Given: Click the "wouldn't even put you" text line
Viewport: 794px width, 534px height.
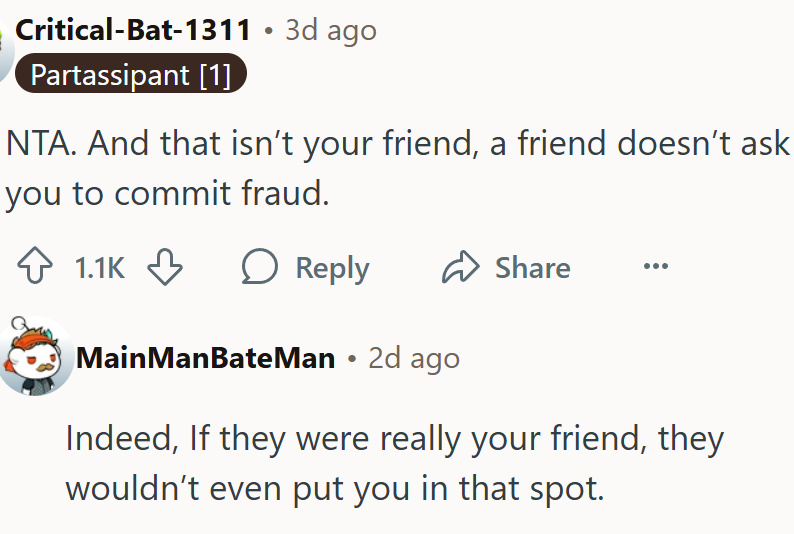Looking at the screenshot, I should pyautogui.click(x=334, y=488).
